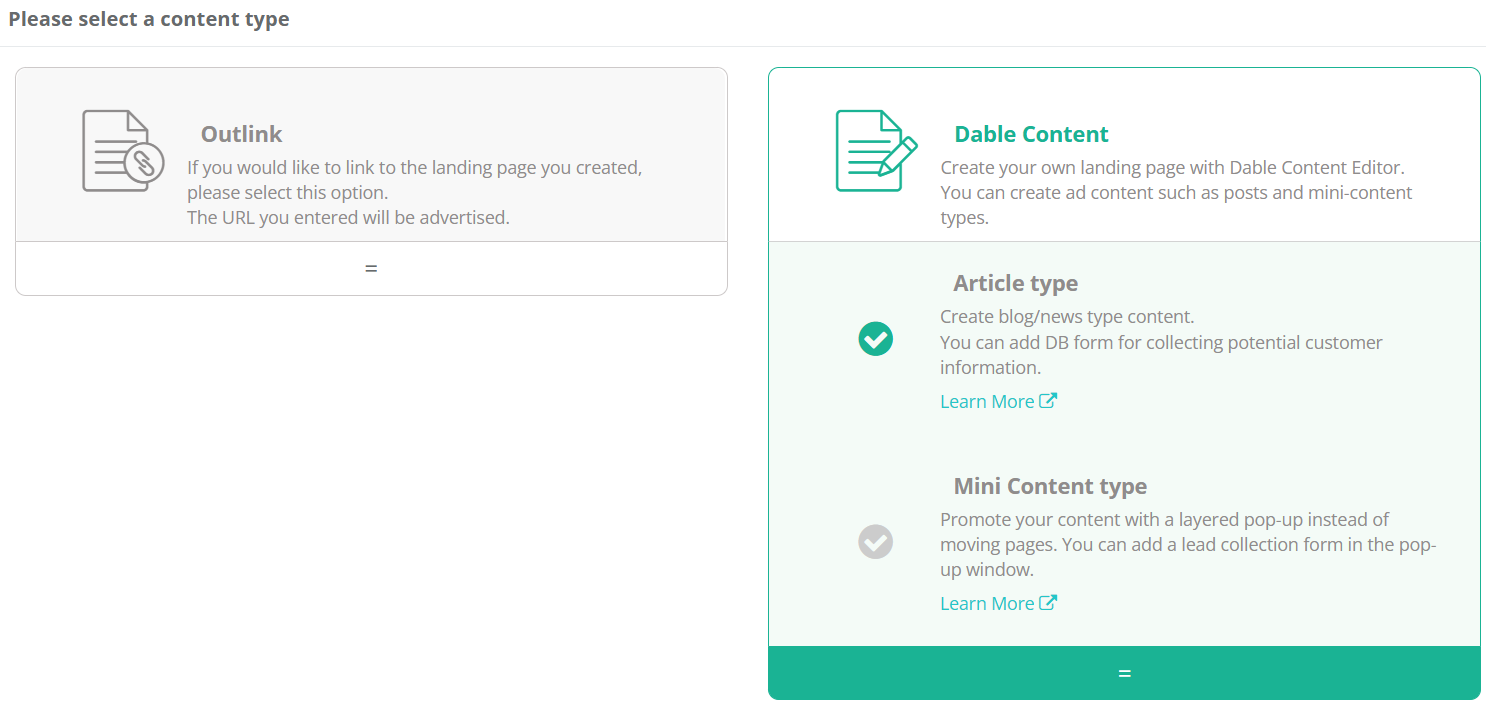
Task: Click 'The URL you entered will be advertised' line
Action: point(348,217)
